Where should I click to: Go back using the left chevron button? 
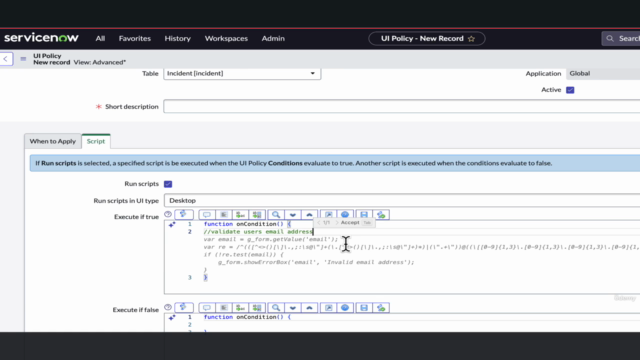click(x=6, y=59)
